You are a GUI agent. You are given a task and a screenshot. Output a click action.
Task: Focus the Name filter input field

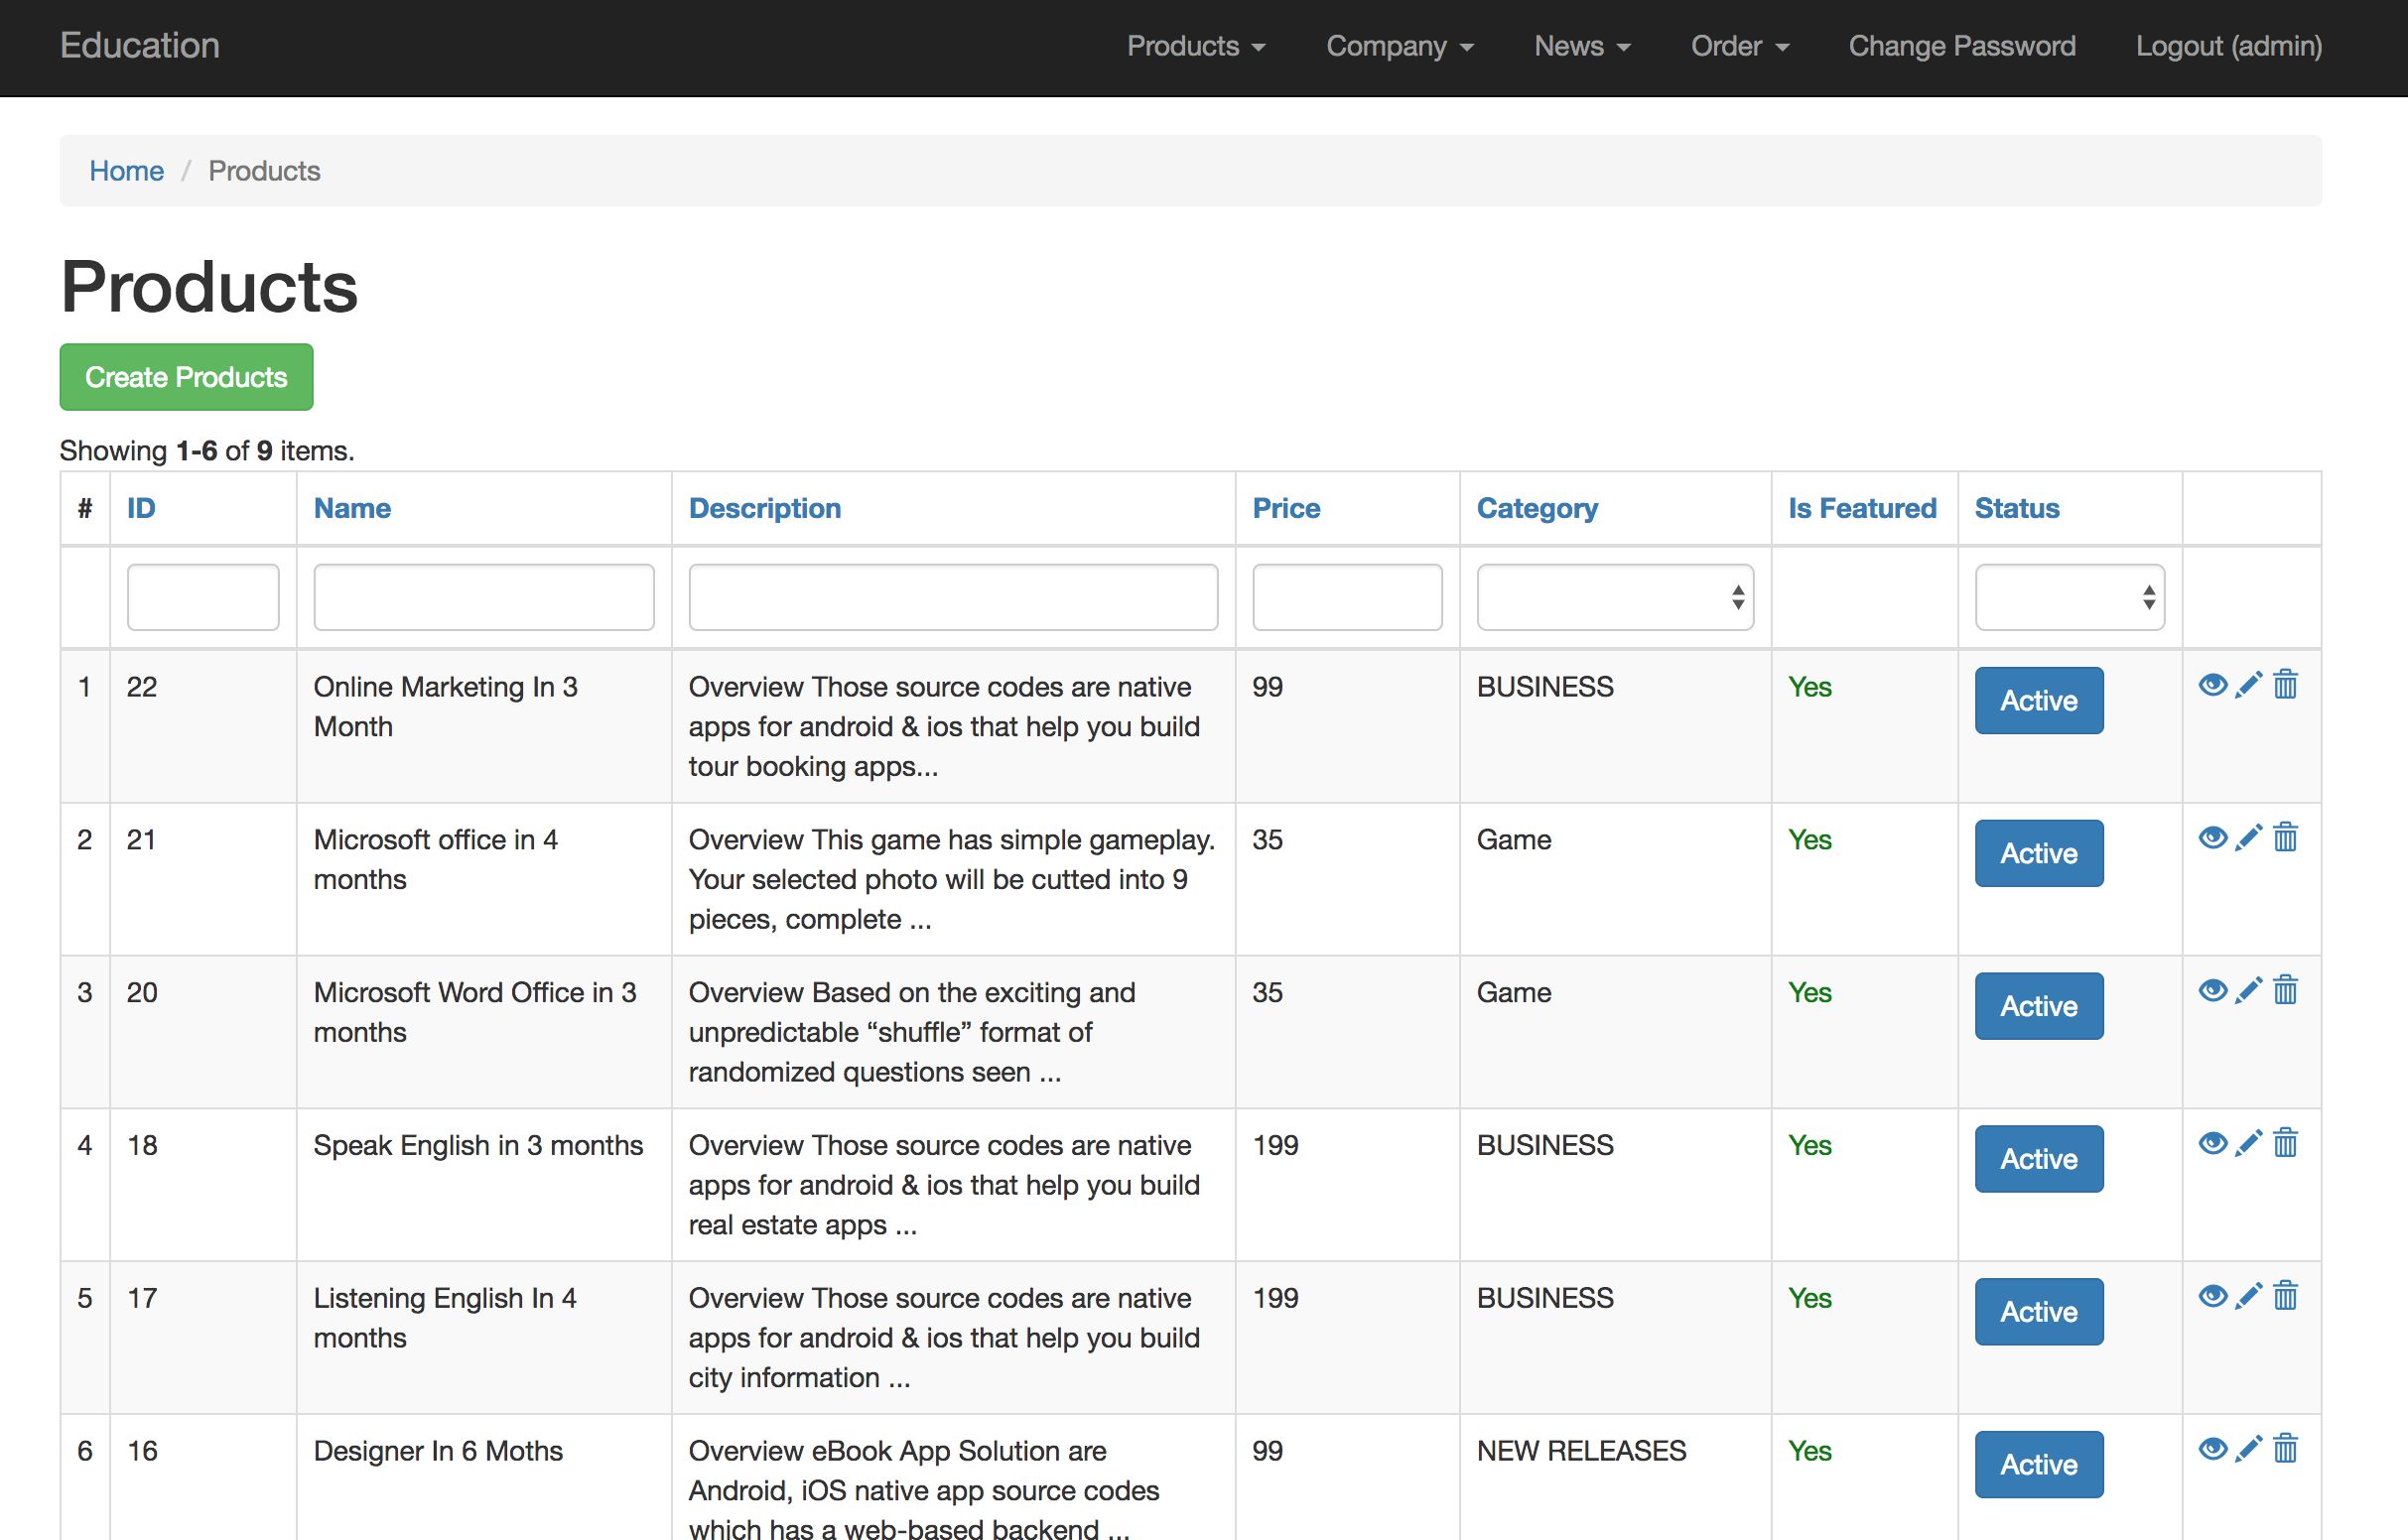(x=484, y=598)
